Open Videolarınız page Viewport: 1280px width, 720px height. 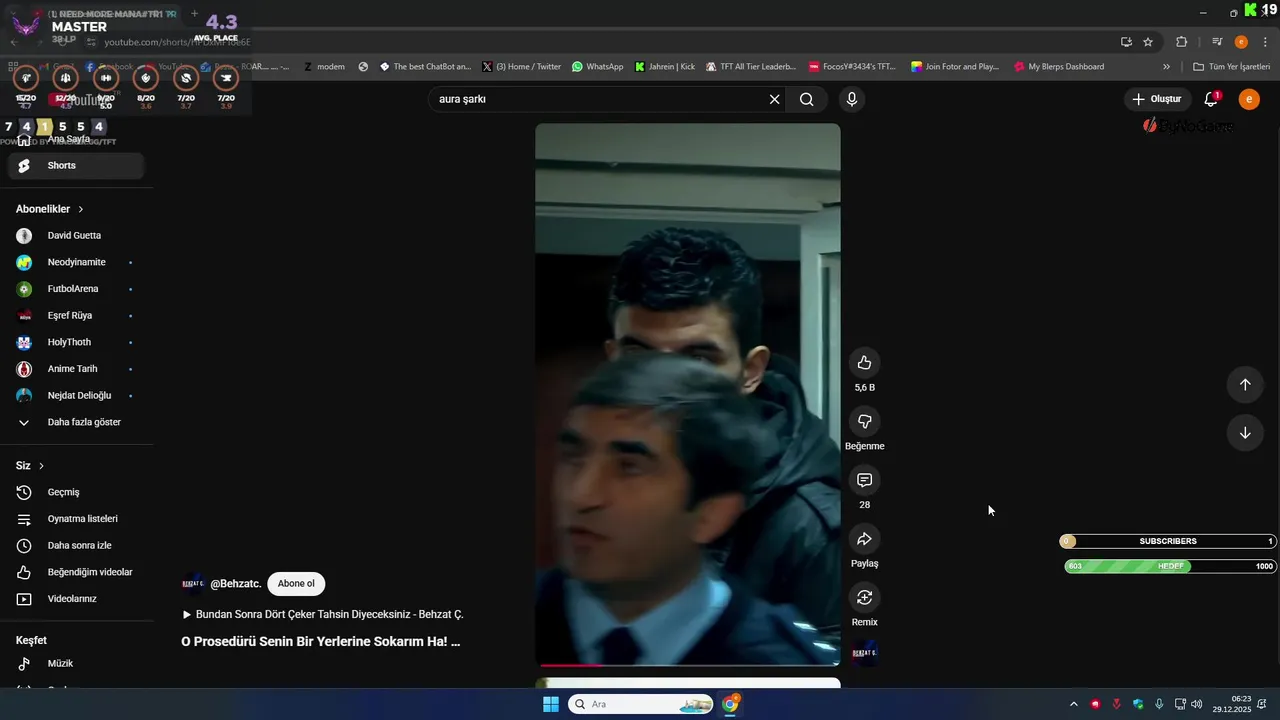76,599
